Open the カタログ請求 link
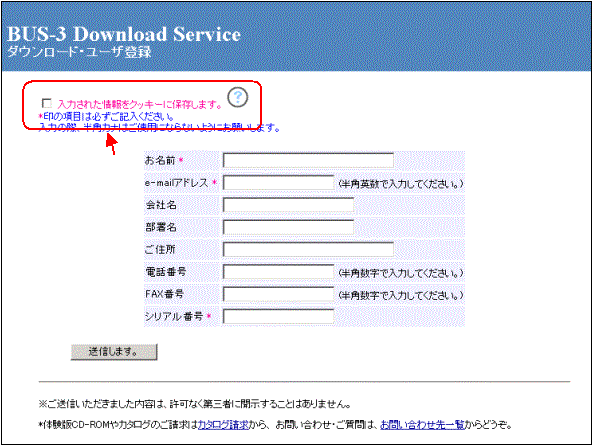 [x=224, y=425]
